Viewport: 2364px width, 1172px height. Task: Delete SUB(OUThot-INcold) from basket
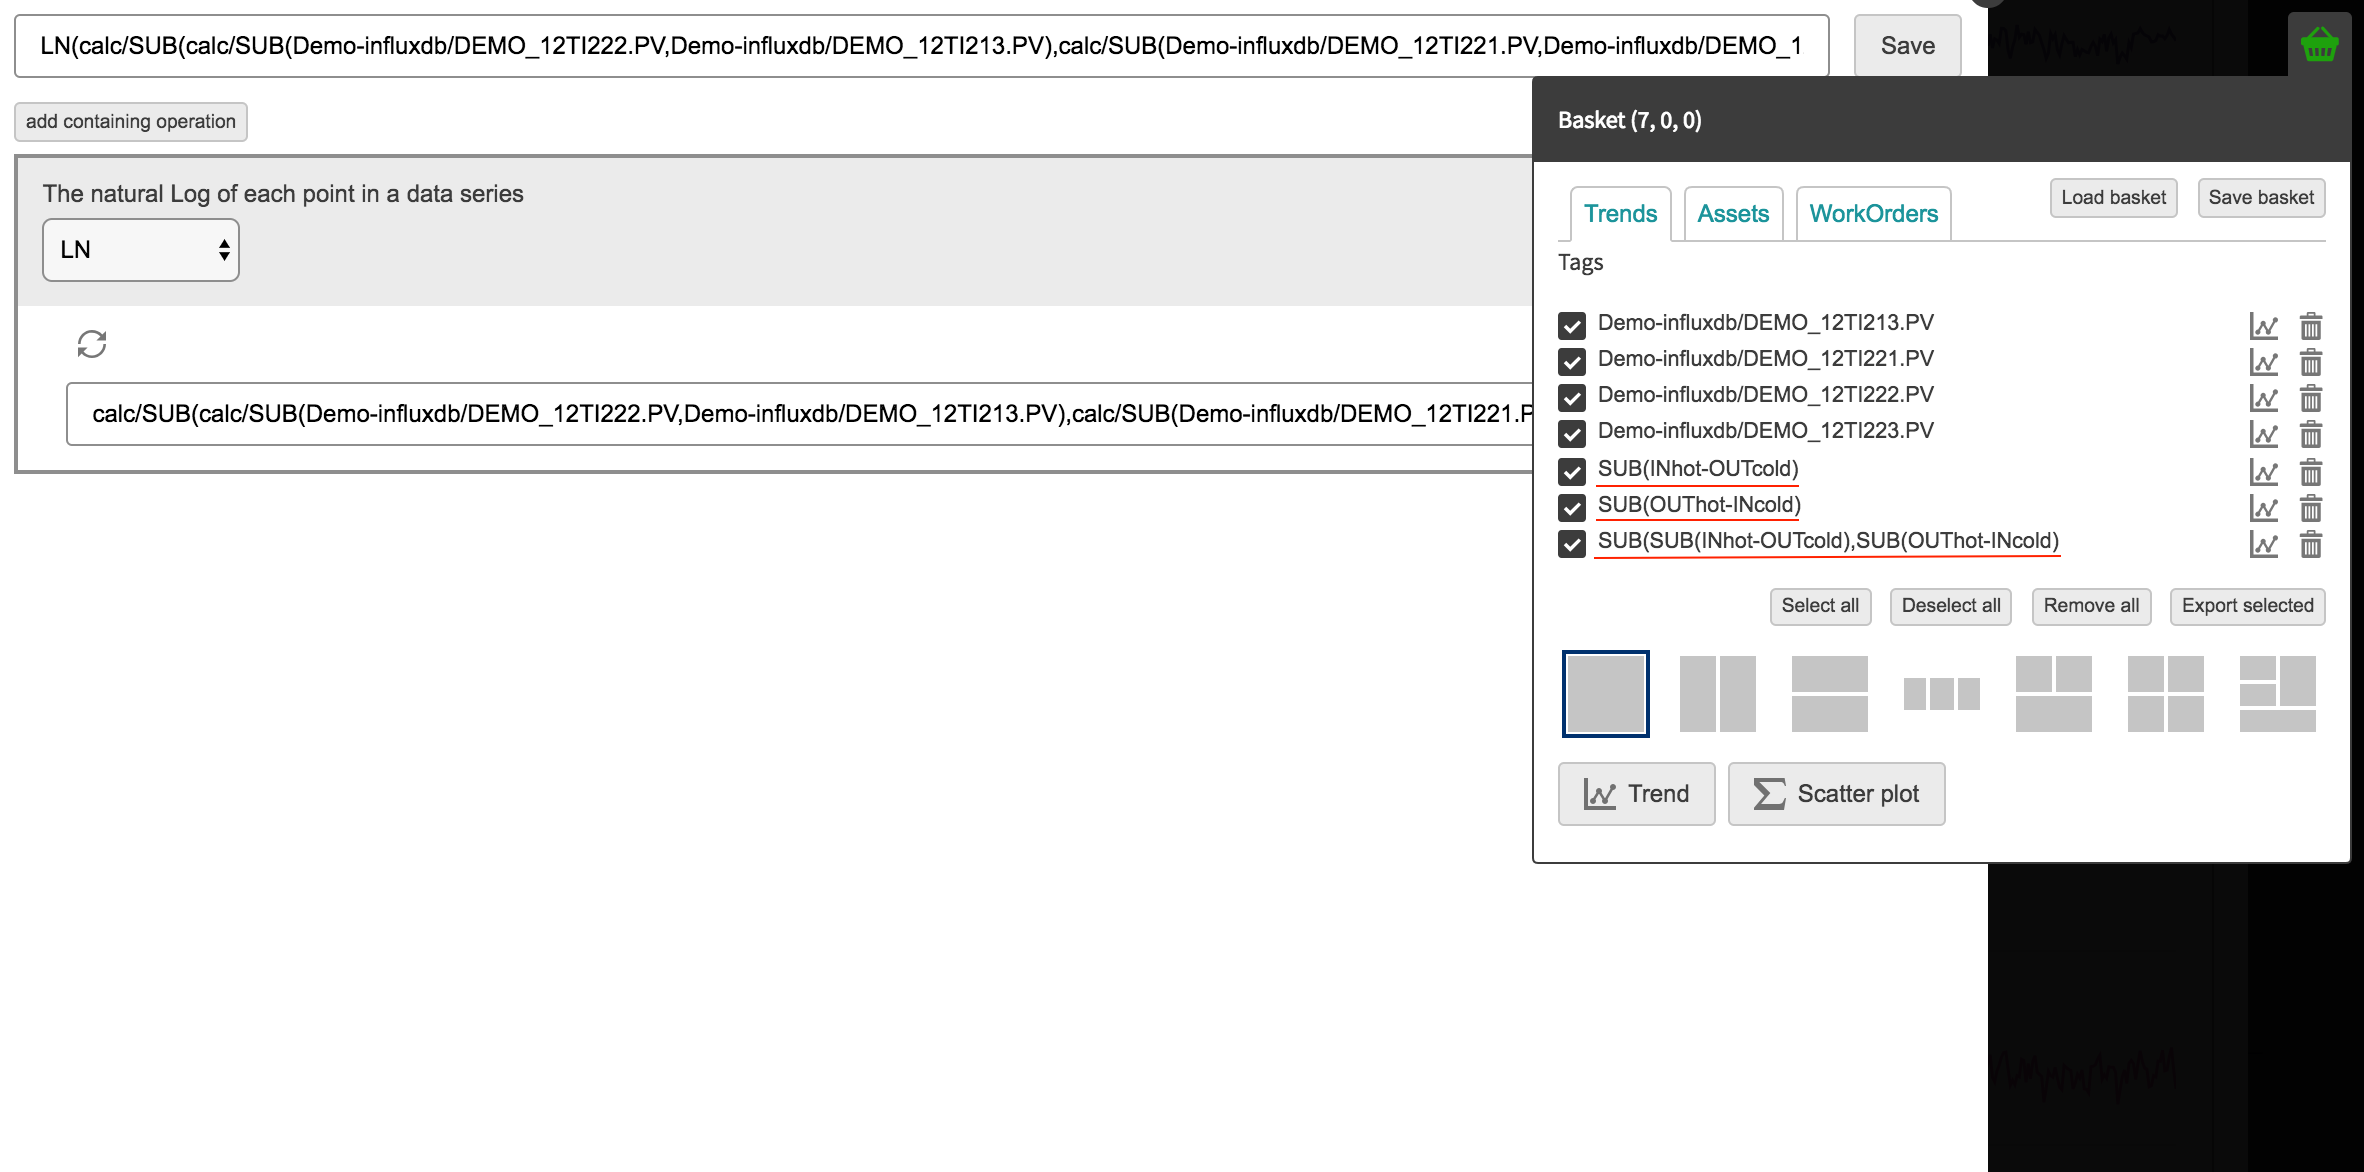2311,508
